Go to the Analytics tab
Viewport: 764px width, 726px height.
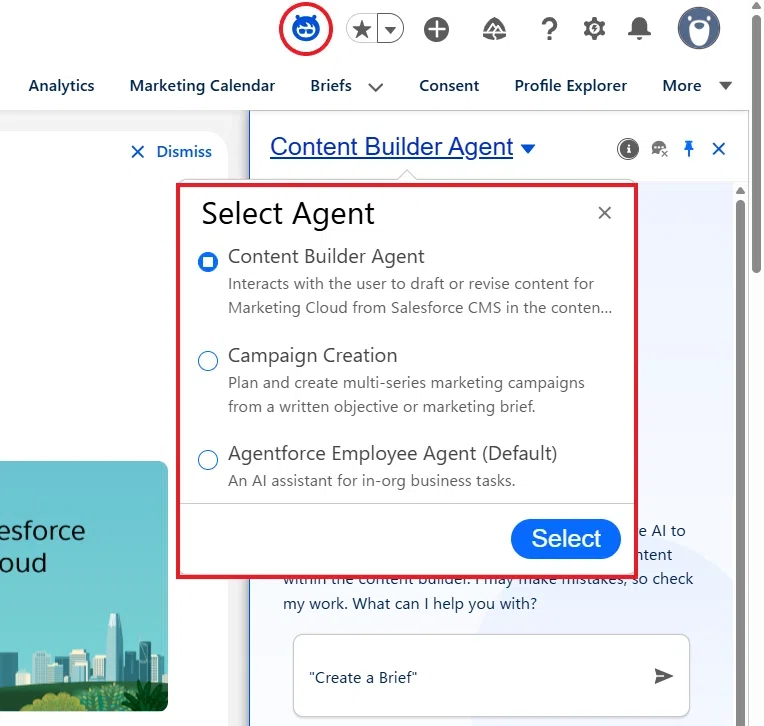coord(61,86)
